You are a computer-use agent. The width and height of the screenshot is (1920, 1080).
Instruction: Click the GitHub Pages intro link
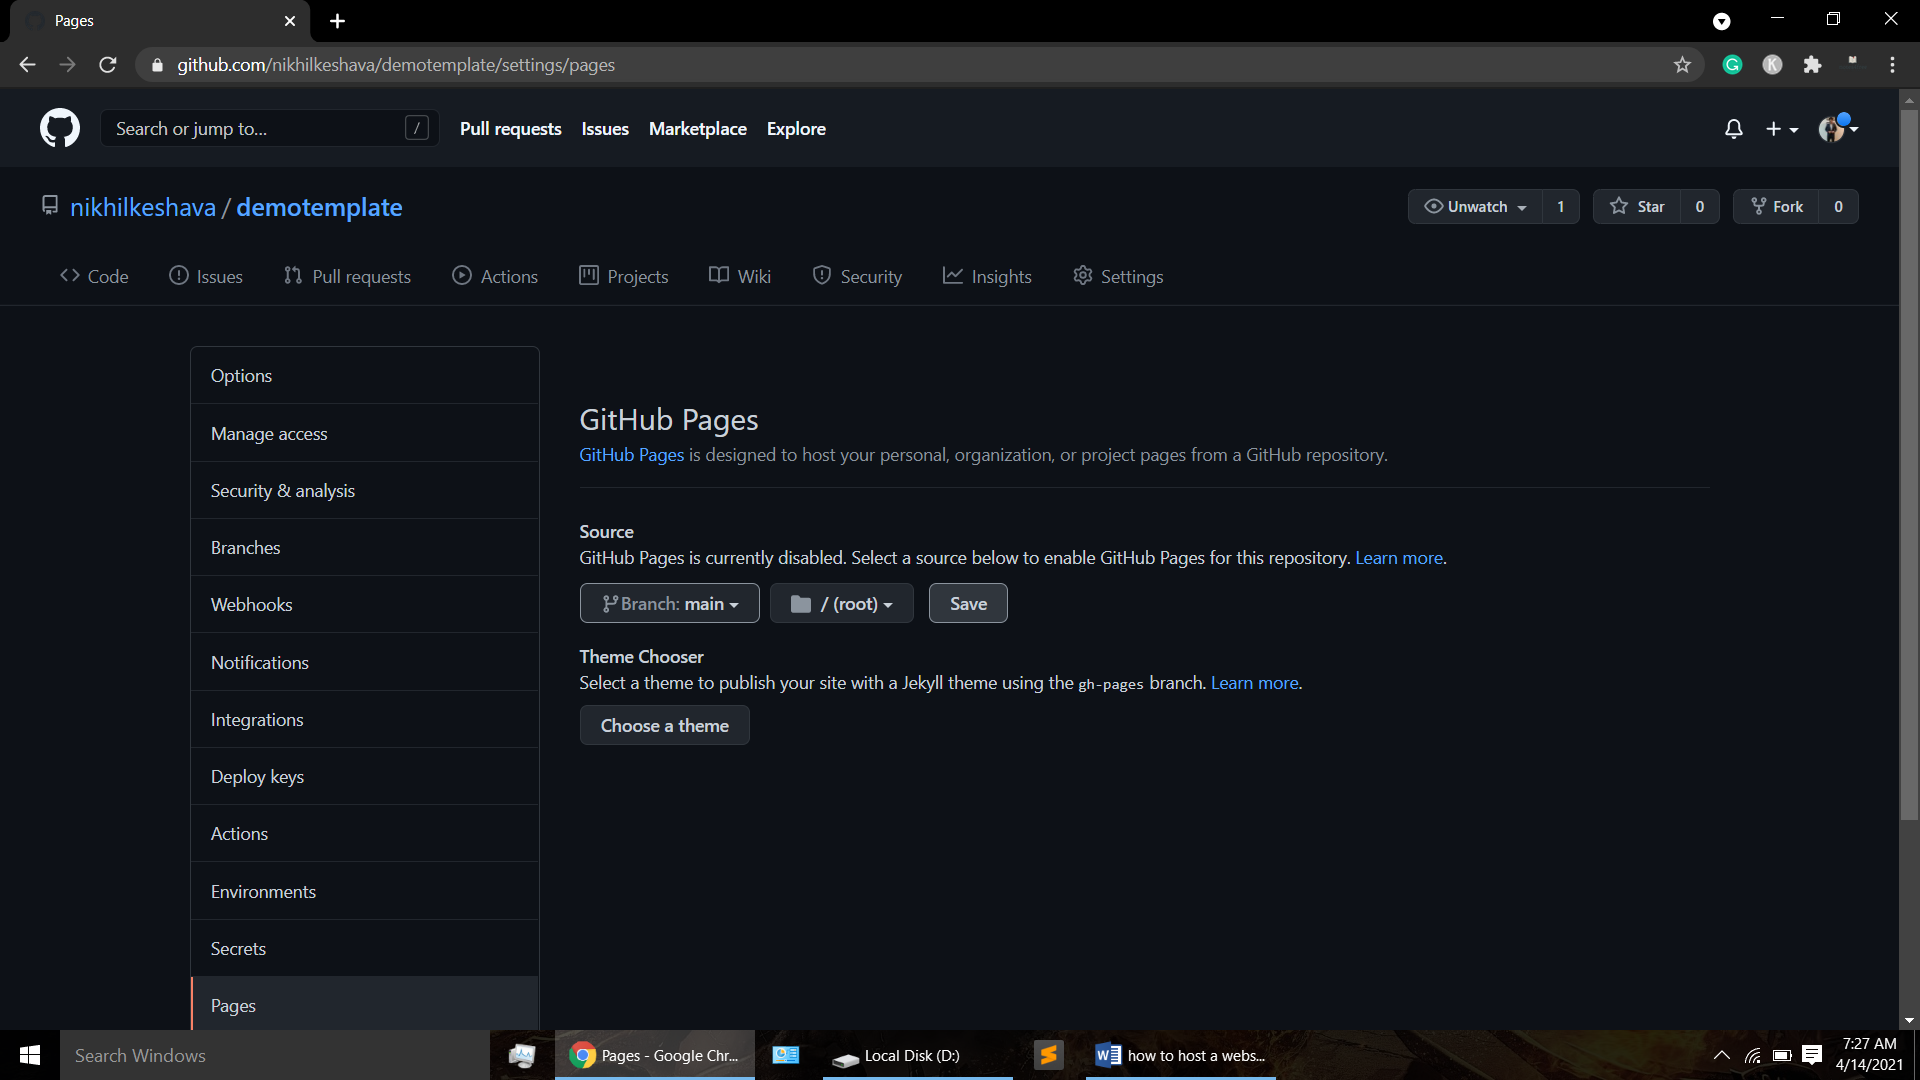[631, 455]
